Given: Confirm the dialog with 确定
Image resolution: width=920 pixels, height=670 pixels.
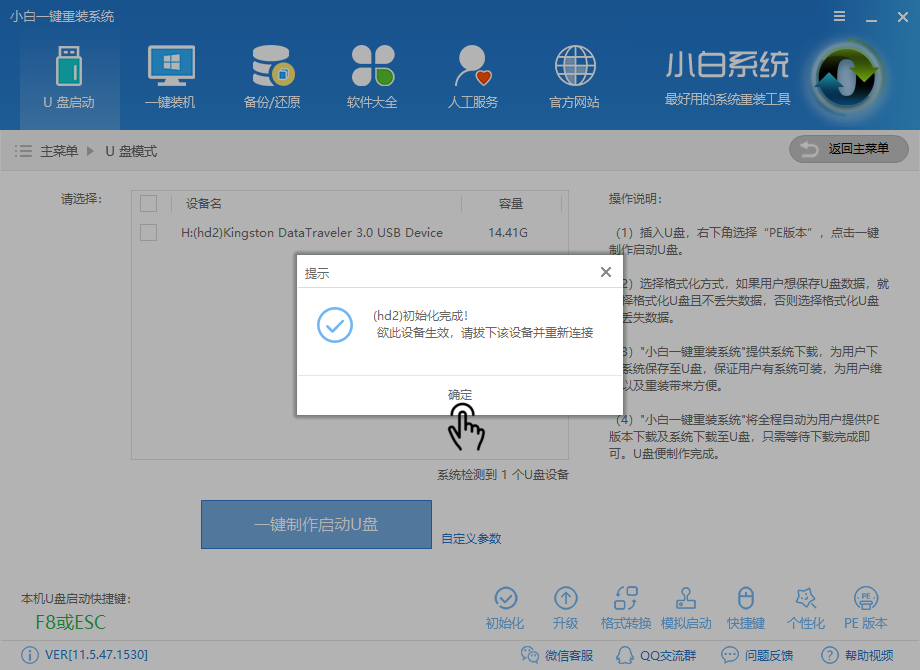Looking at the screenshot, I should pos(459,394).
